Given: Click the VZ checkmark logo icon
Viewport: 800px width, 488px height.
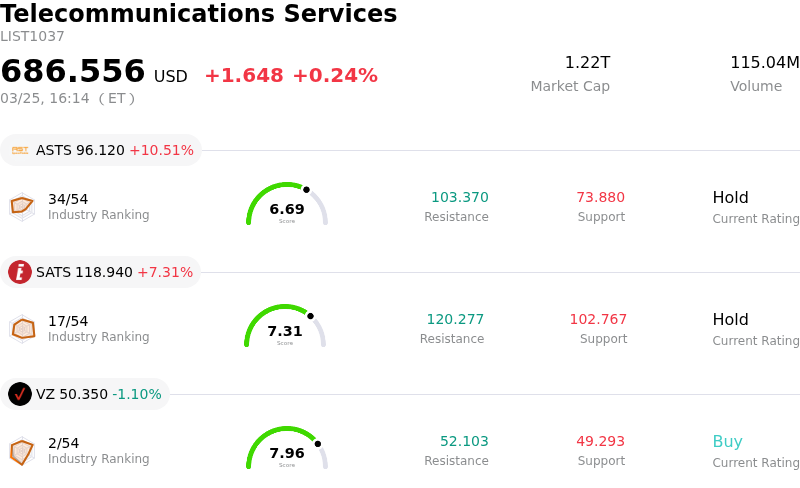Looking at the screenshot, I should pos(20,394).
